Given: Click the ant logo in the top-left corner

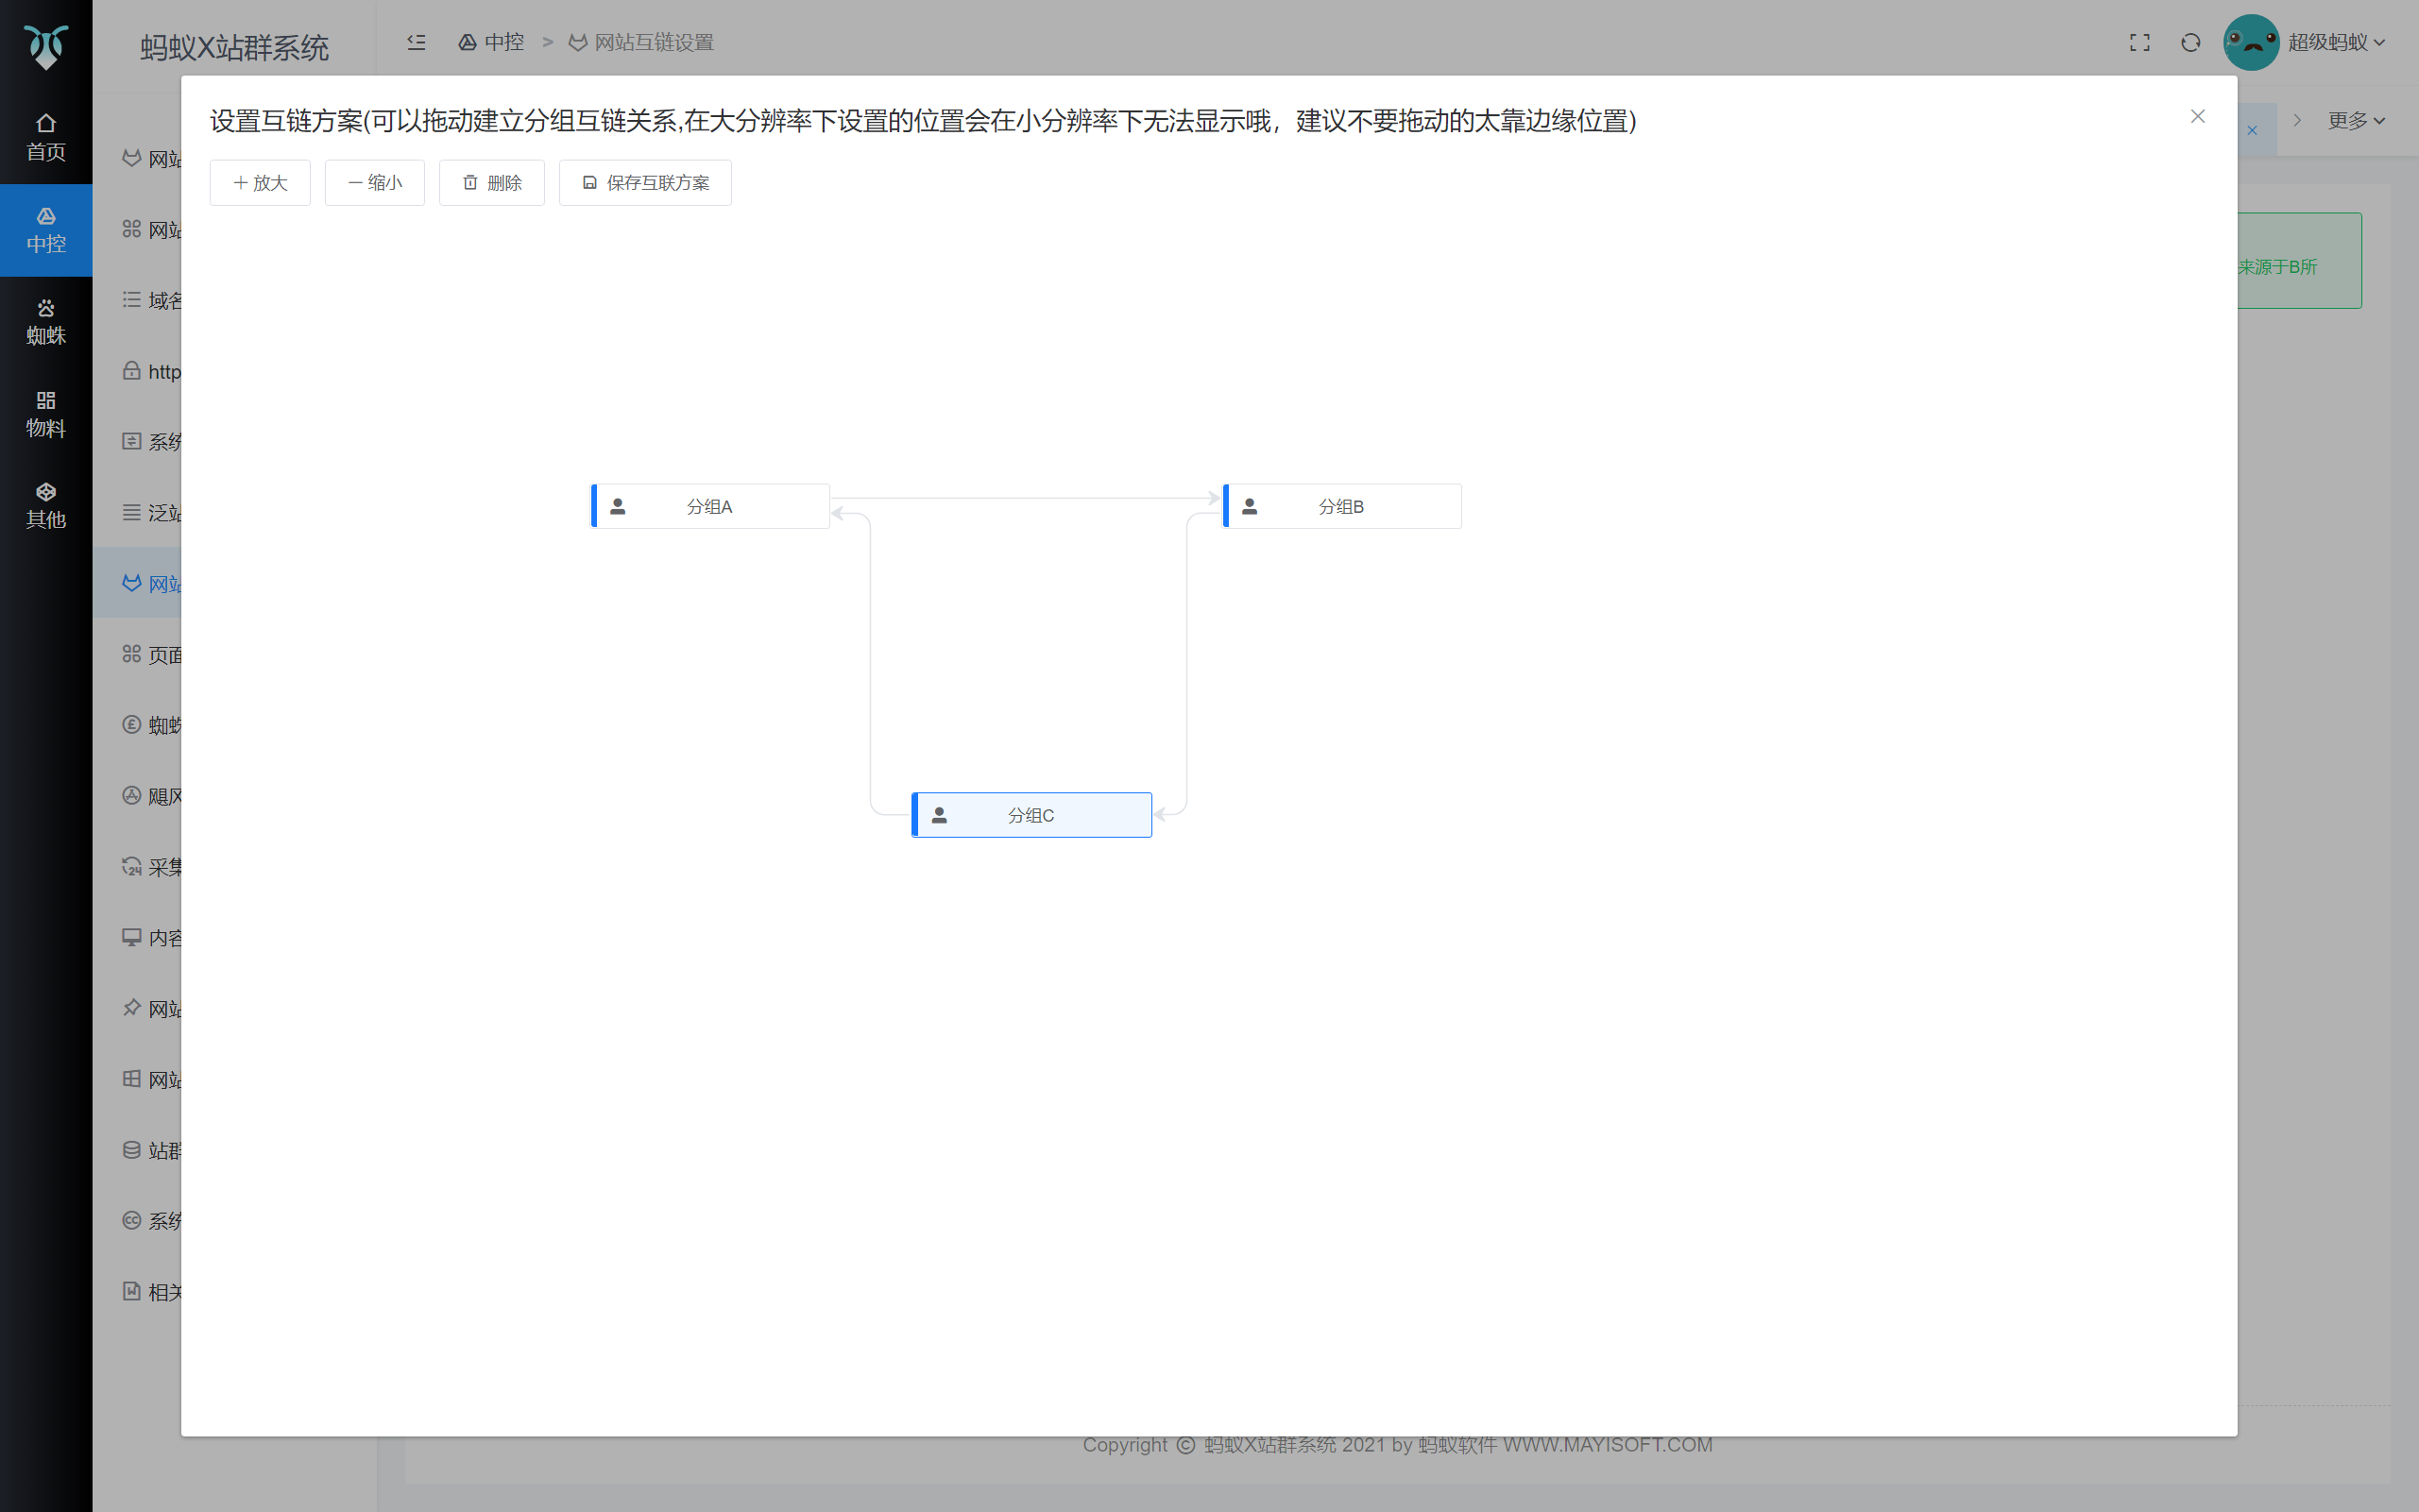Looking at the screenshot, I should (x=46, y=45).
